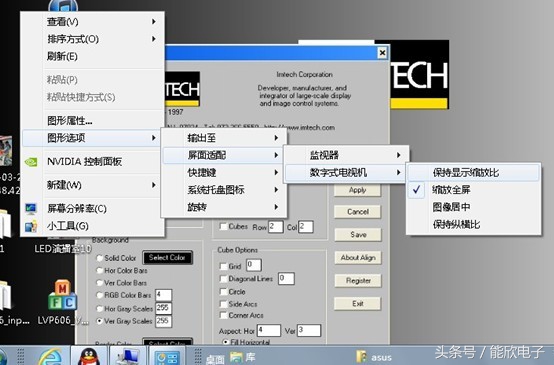Open the 旋转 submenu
Image resolution: width=554 pixels, height=365 pixels.
point(224,207)
